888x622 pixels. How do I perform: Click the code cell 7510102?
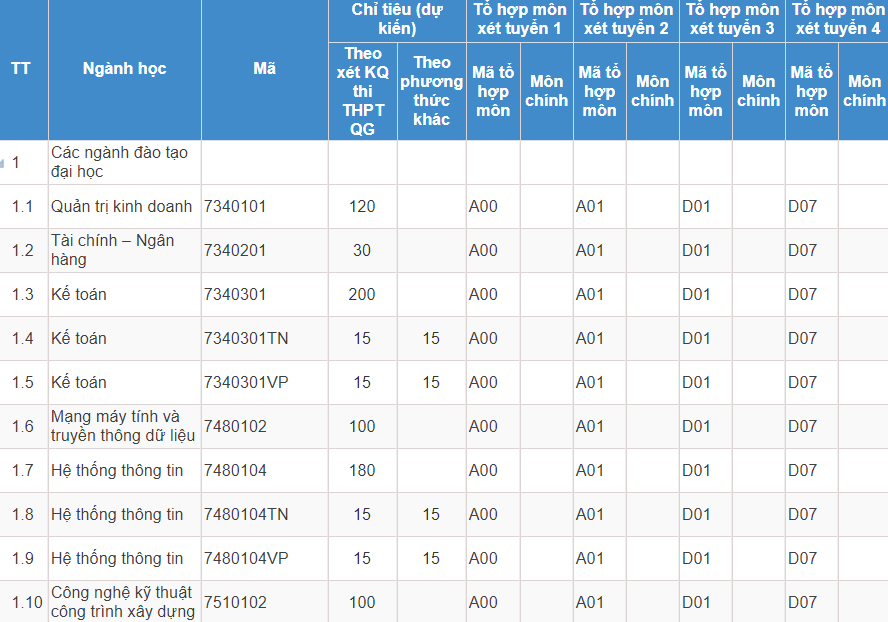pos(235,602)
